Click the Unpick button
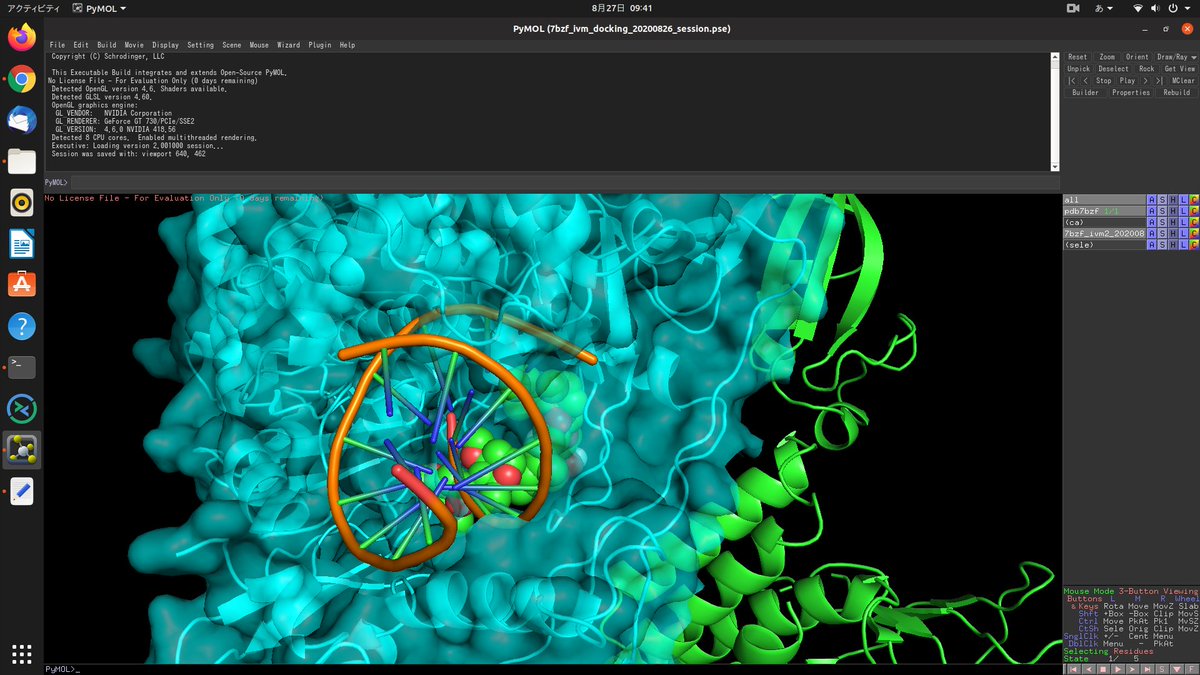This screenshot has width=1200, height=675. (x=1078, y=69)
